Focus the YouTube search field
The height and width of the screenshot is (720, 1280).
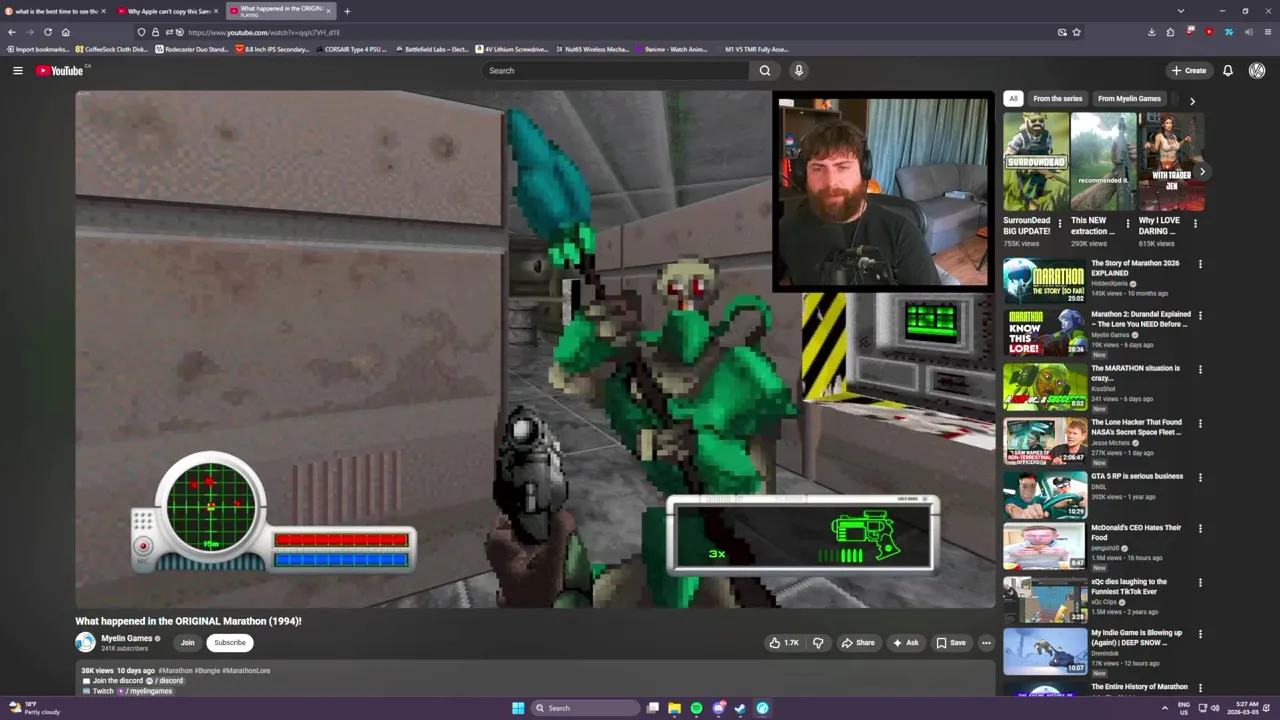coord(615,70)
